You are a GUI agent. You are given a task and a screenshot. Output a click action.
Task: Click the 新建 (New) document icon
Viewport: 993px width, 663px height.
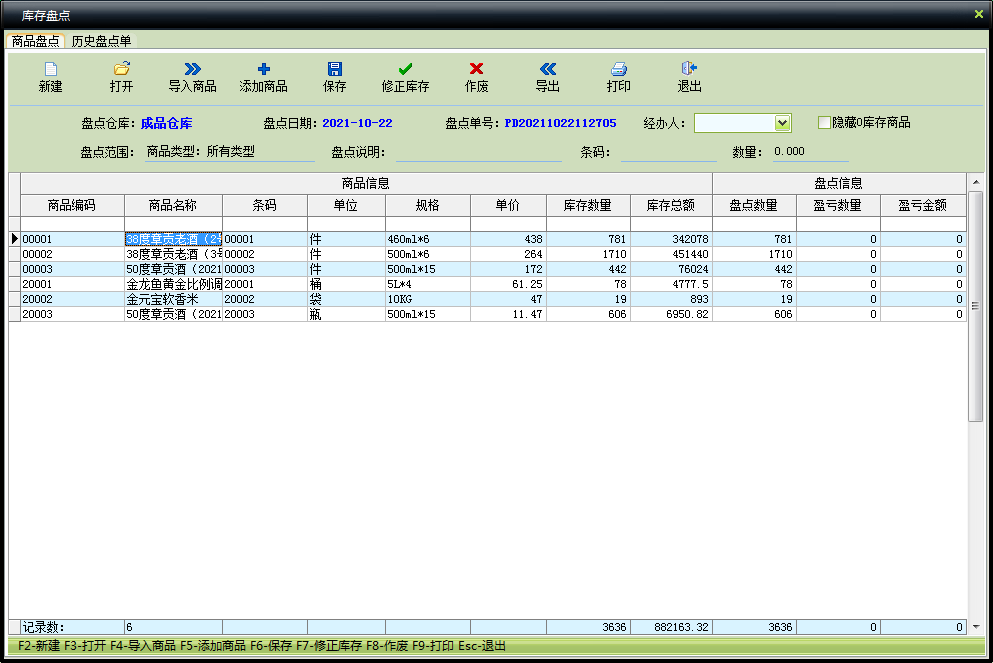pyautogui.click(x=51, y=68)
